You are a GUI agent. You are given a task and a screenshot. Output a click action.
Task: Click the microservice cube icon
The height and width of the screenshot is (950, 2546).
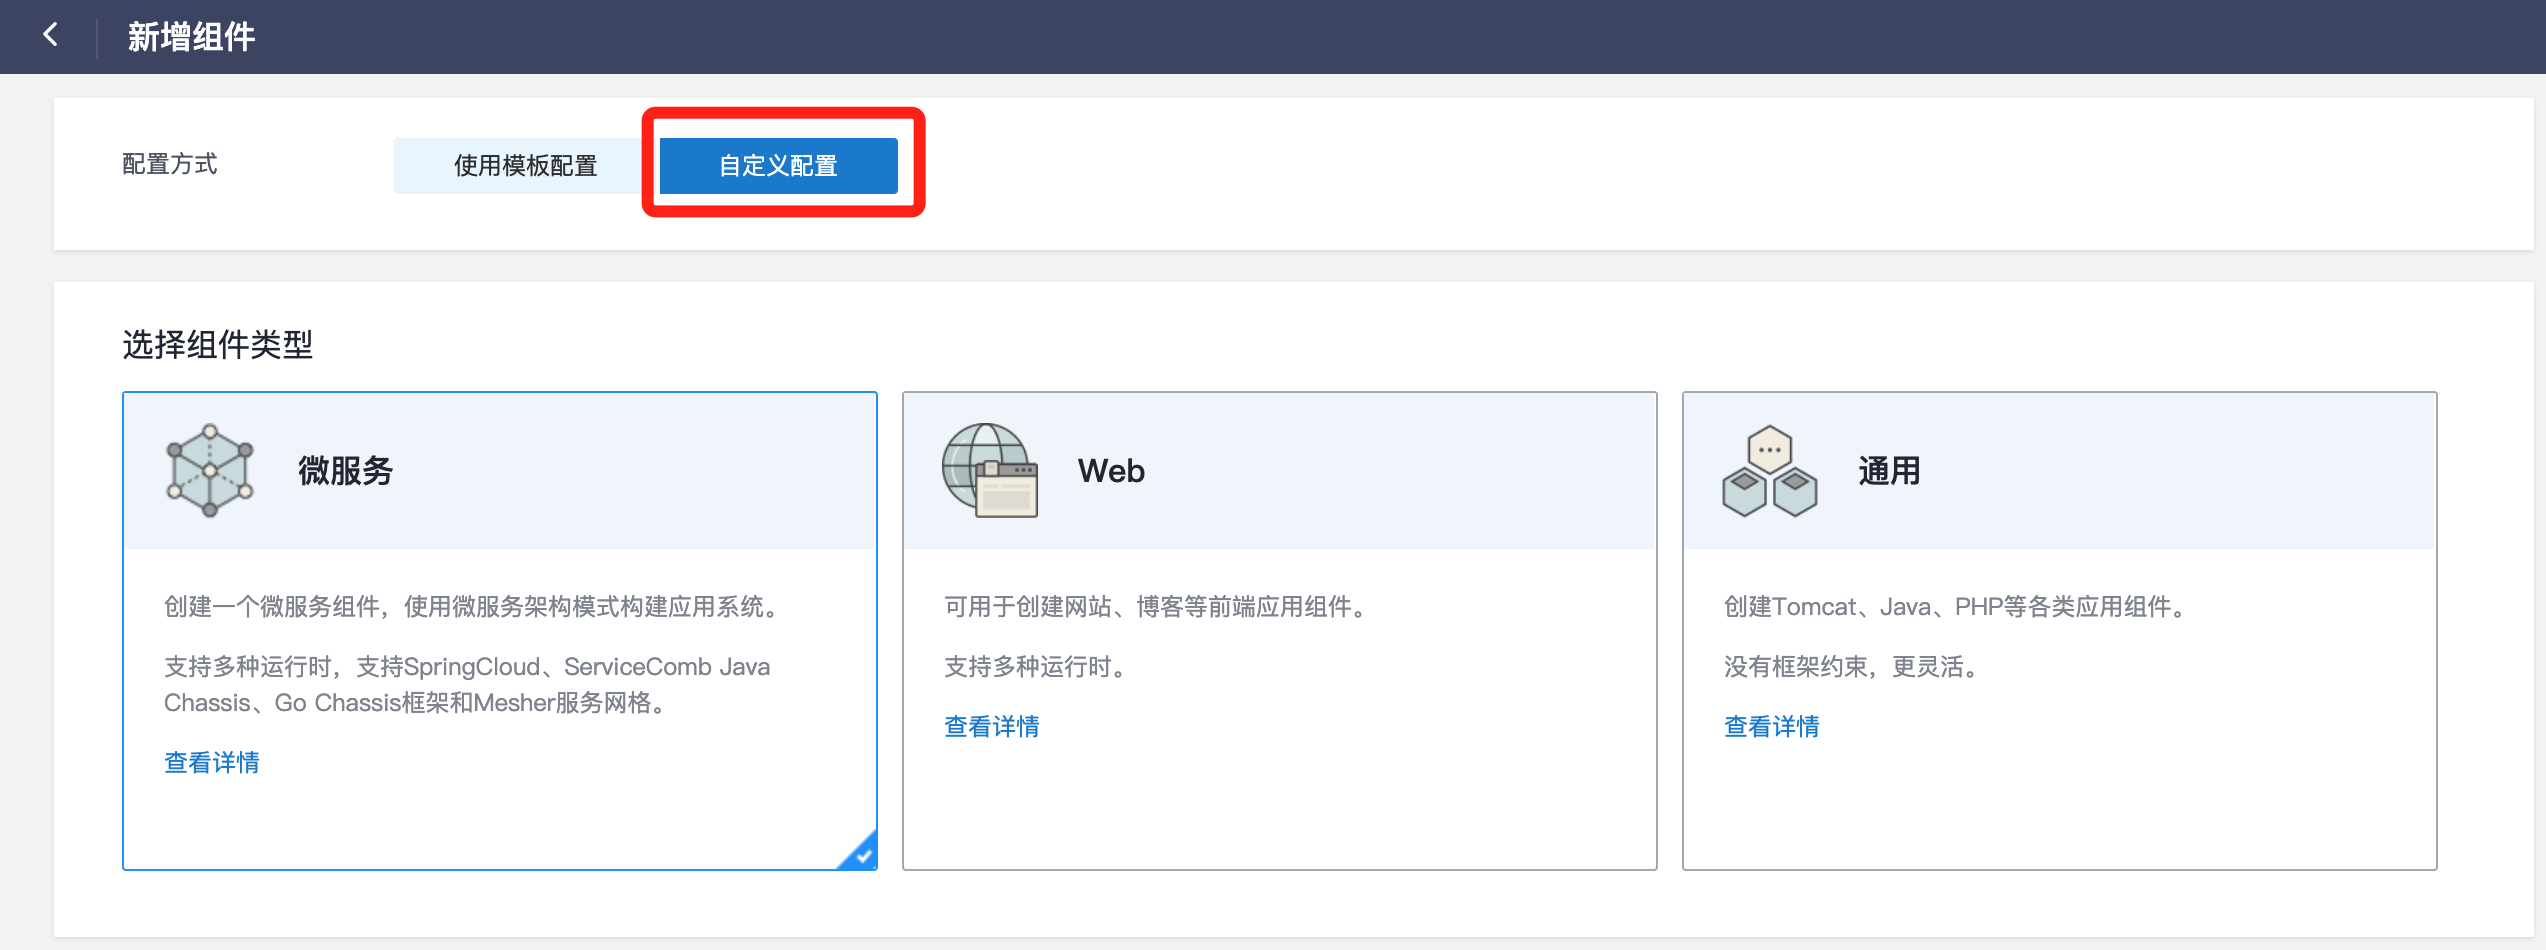210,470
